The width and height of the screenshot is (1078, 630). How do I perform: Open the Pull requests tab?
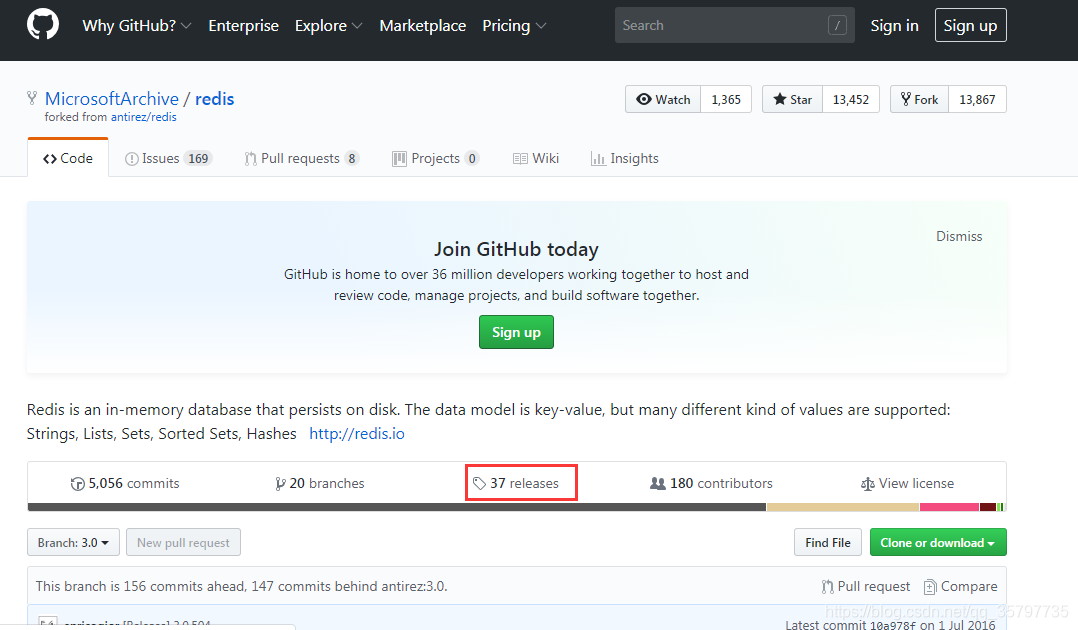[300, 158]
